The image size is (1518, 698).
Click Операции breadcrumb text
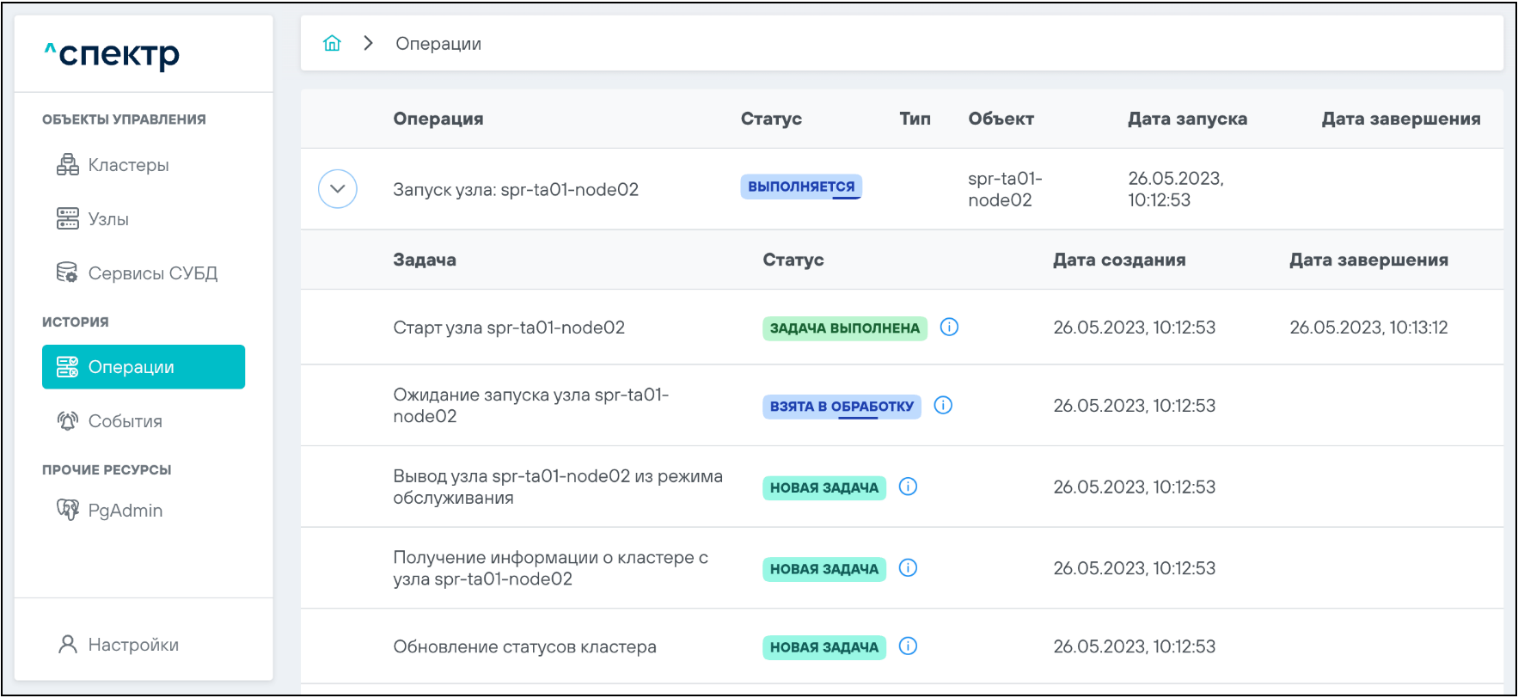[x=438, y=44]
